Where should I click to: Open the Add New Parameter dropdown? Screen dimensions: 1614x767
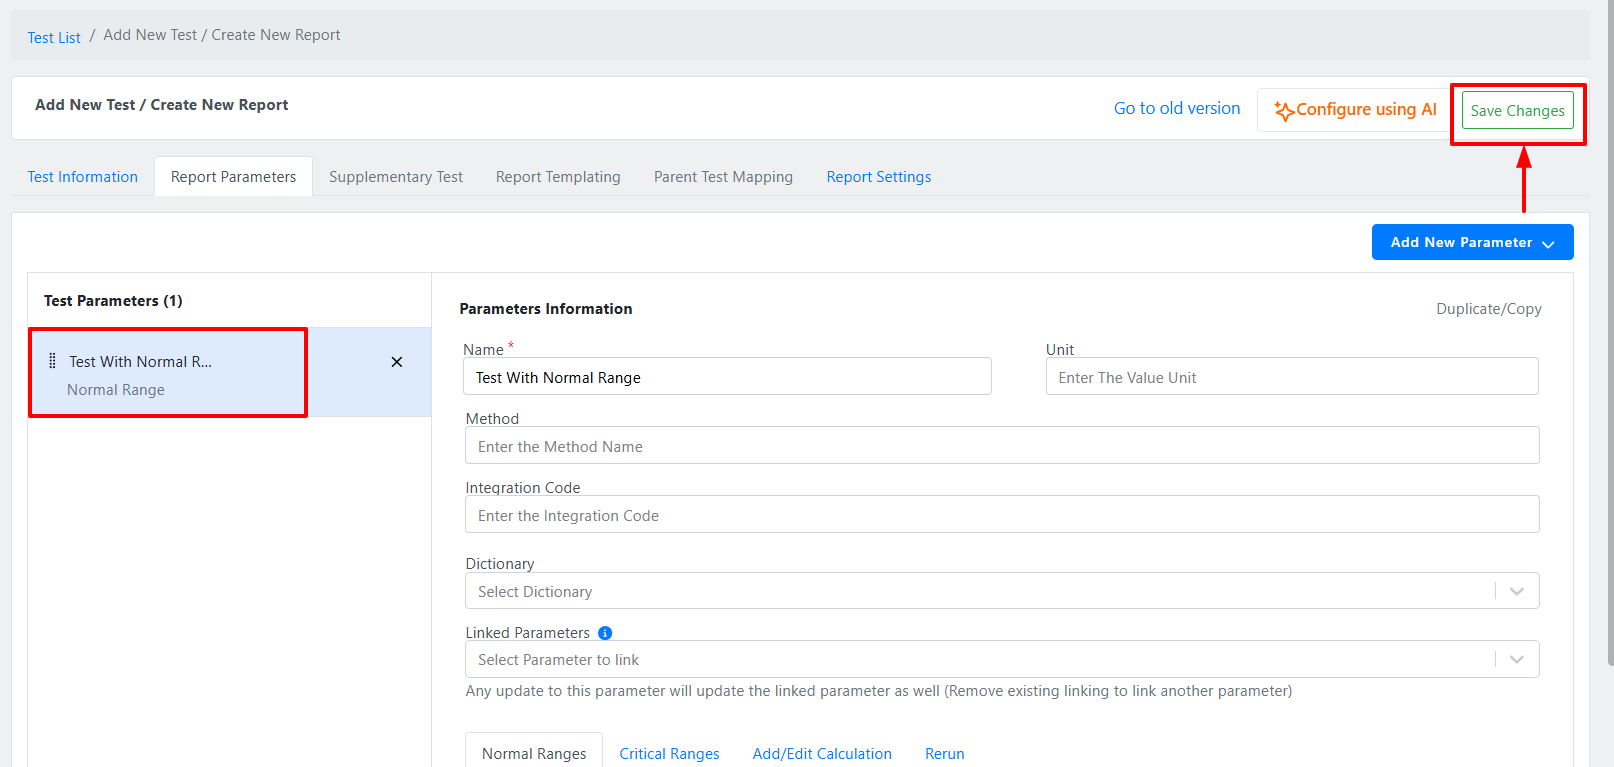click(1472, 242)
